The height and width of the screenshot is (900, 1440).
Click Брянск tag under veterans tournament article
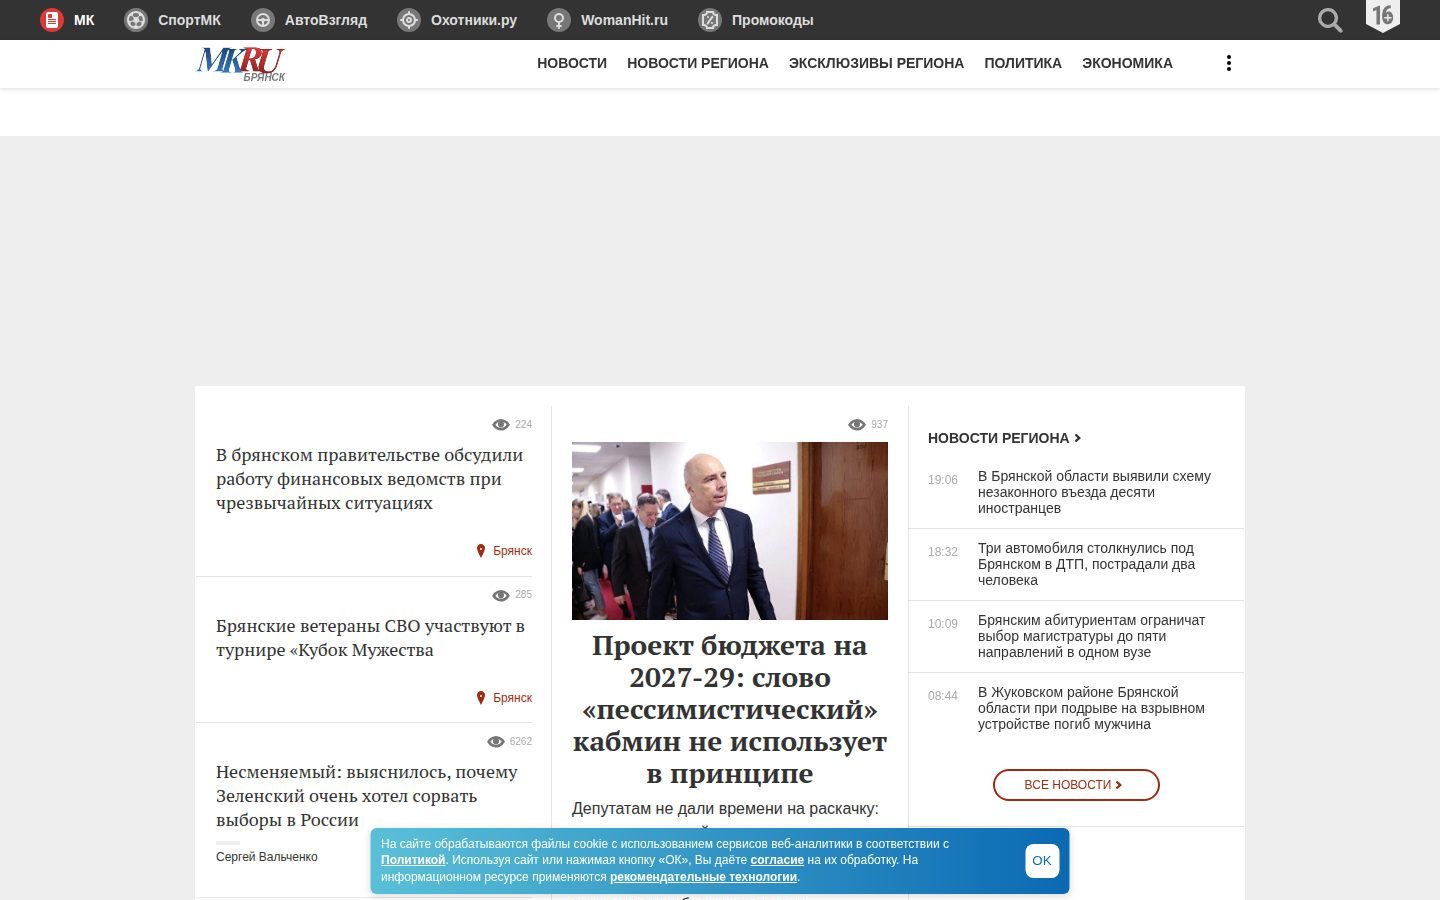(512, 698)
